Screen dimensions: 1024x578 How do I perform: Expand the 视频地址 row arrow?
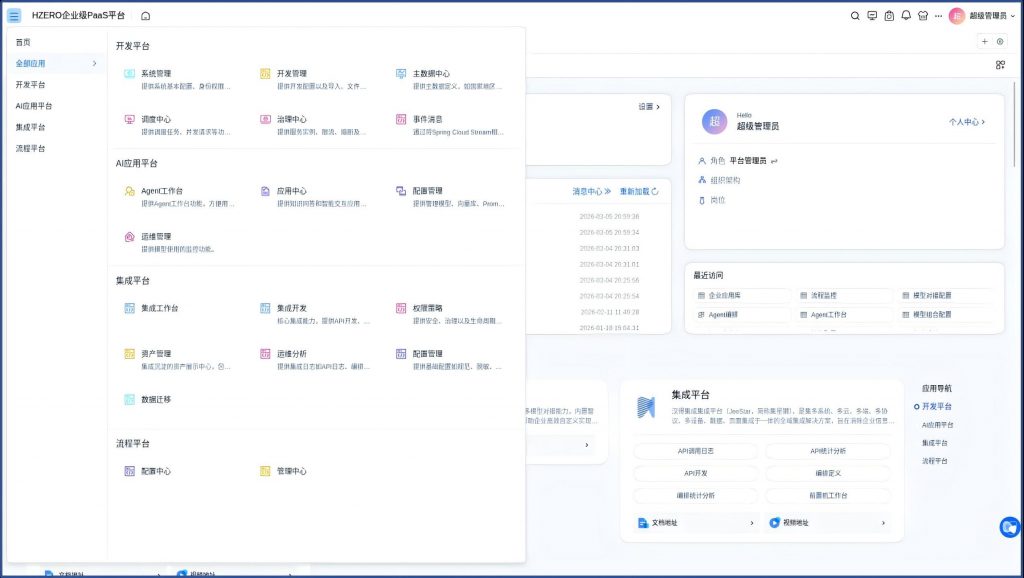tap(883, 523)
